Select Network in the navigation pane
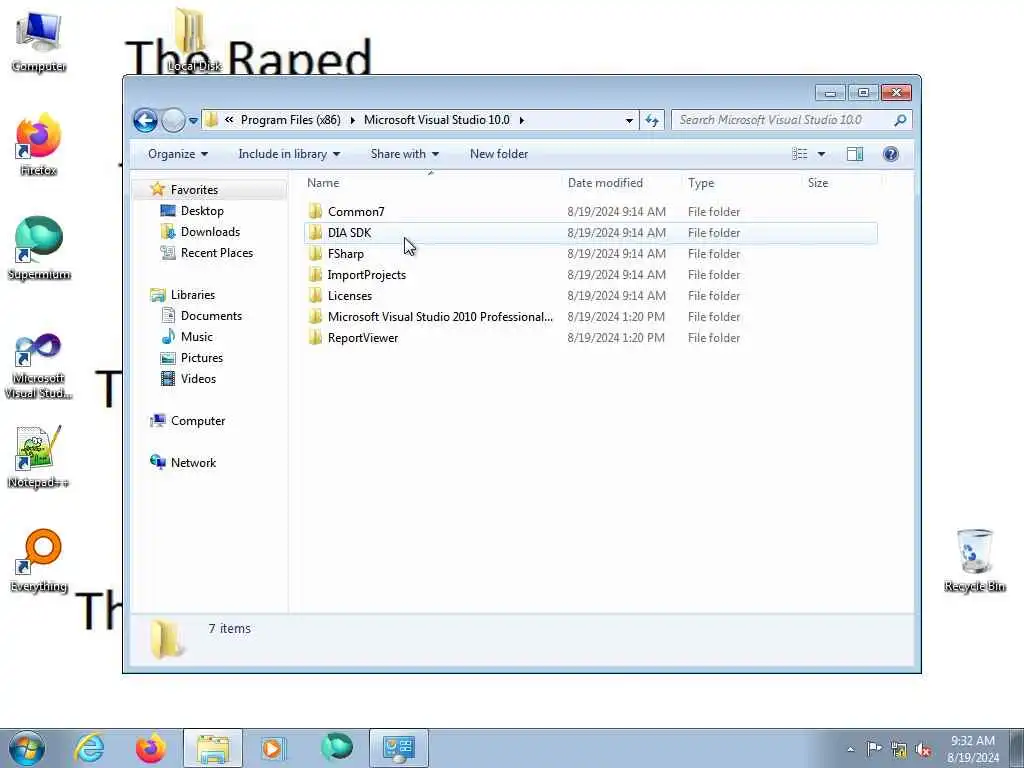The height and width of the screenshot is (768, 1024). (193, 463)
